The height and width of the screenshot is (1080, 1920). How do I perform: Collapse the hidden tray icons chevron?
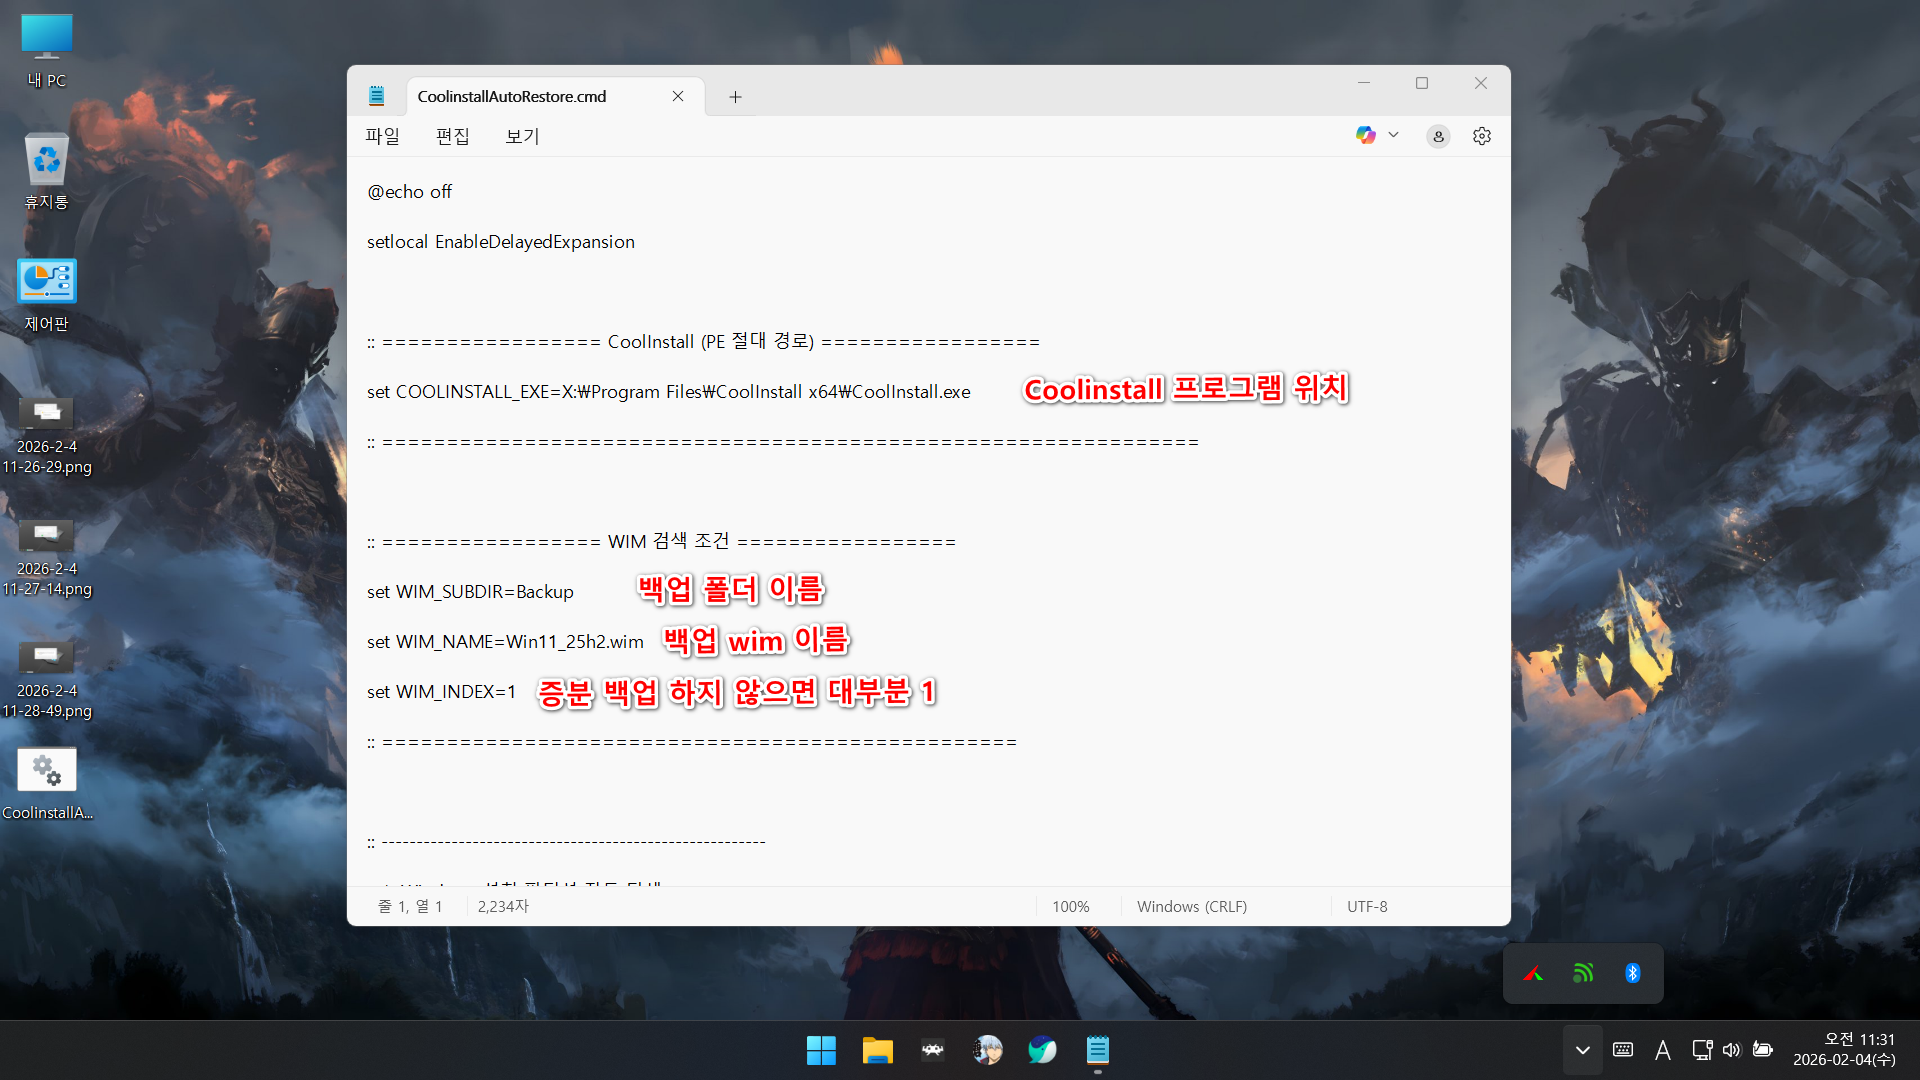pyautogui.click(x=1582, y=1050)
